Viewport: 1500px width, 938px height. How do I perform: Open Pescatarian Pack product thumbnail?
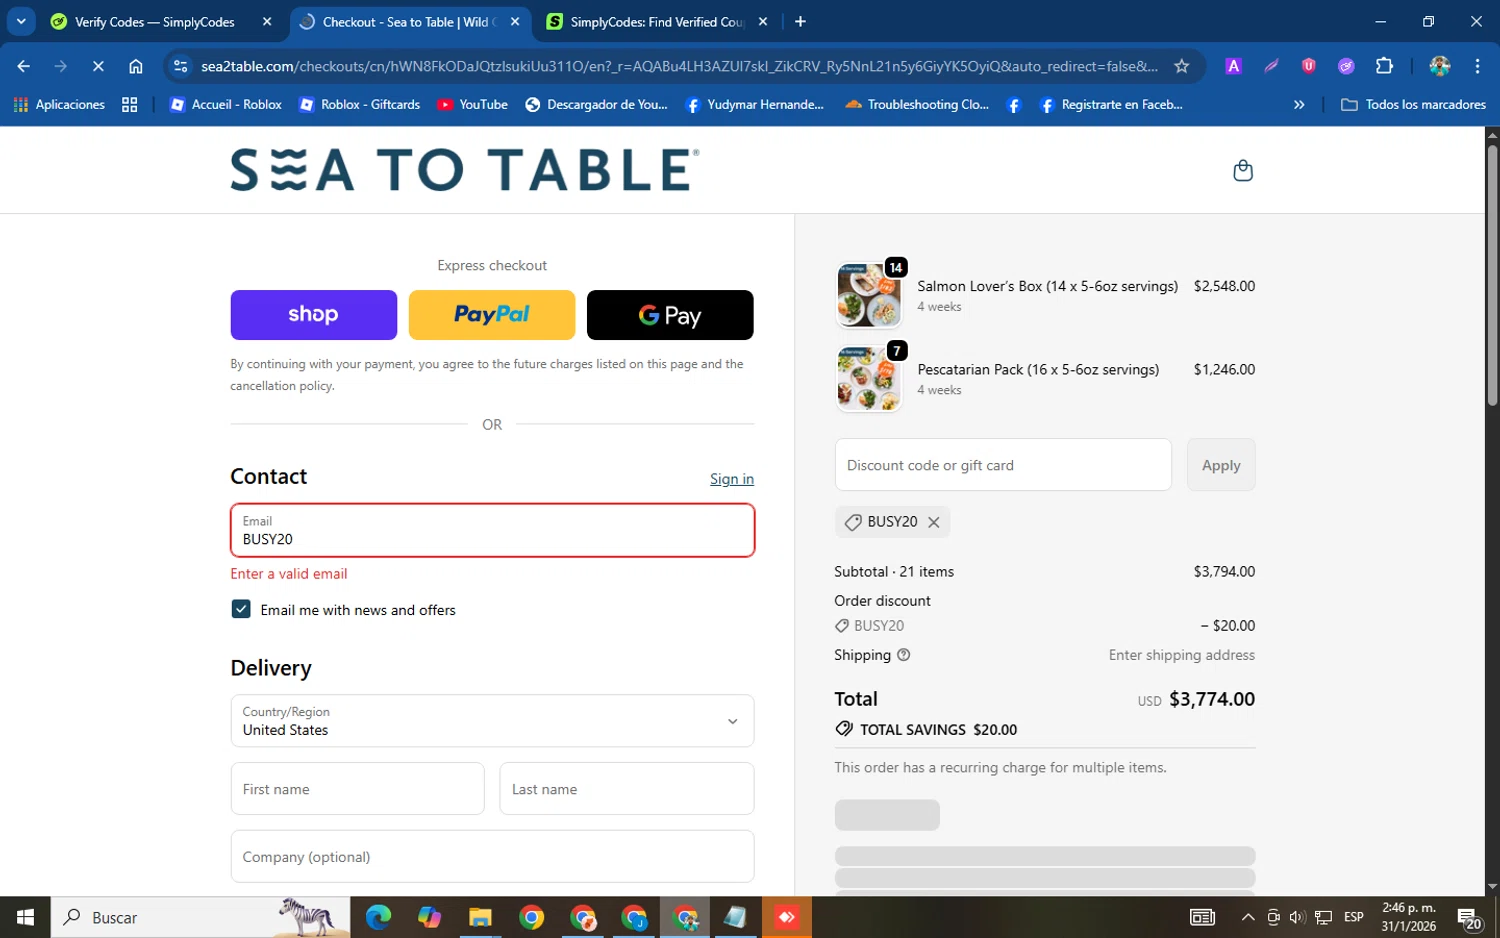pos(868,379)
